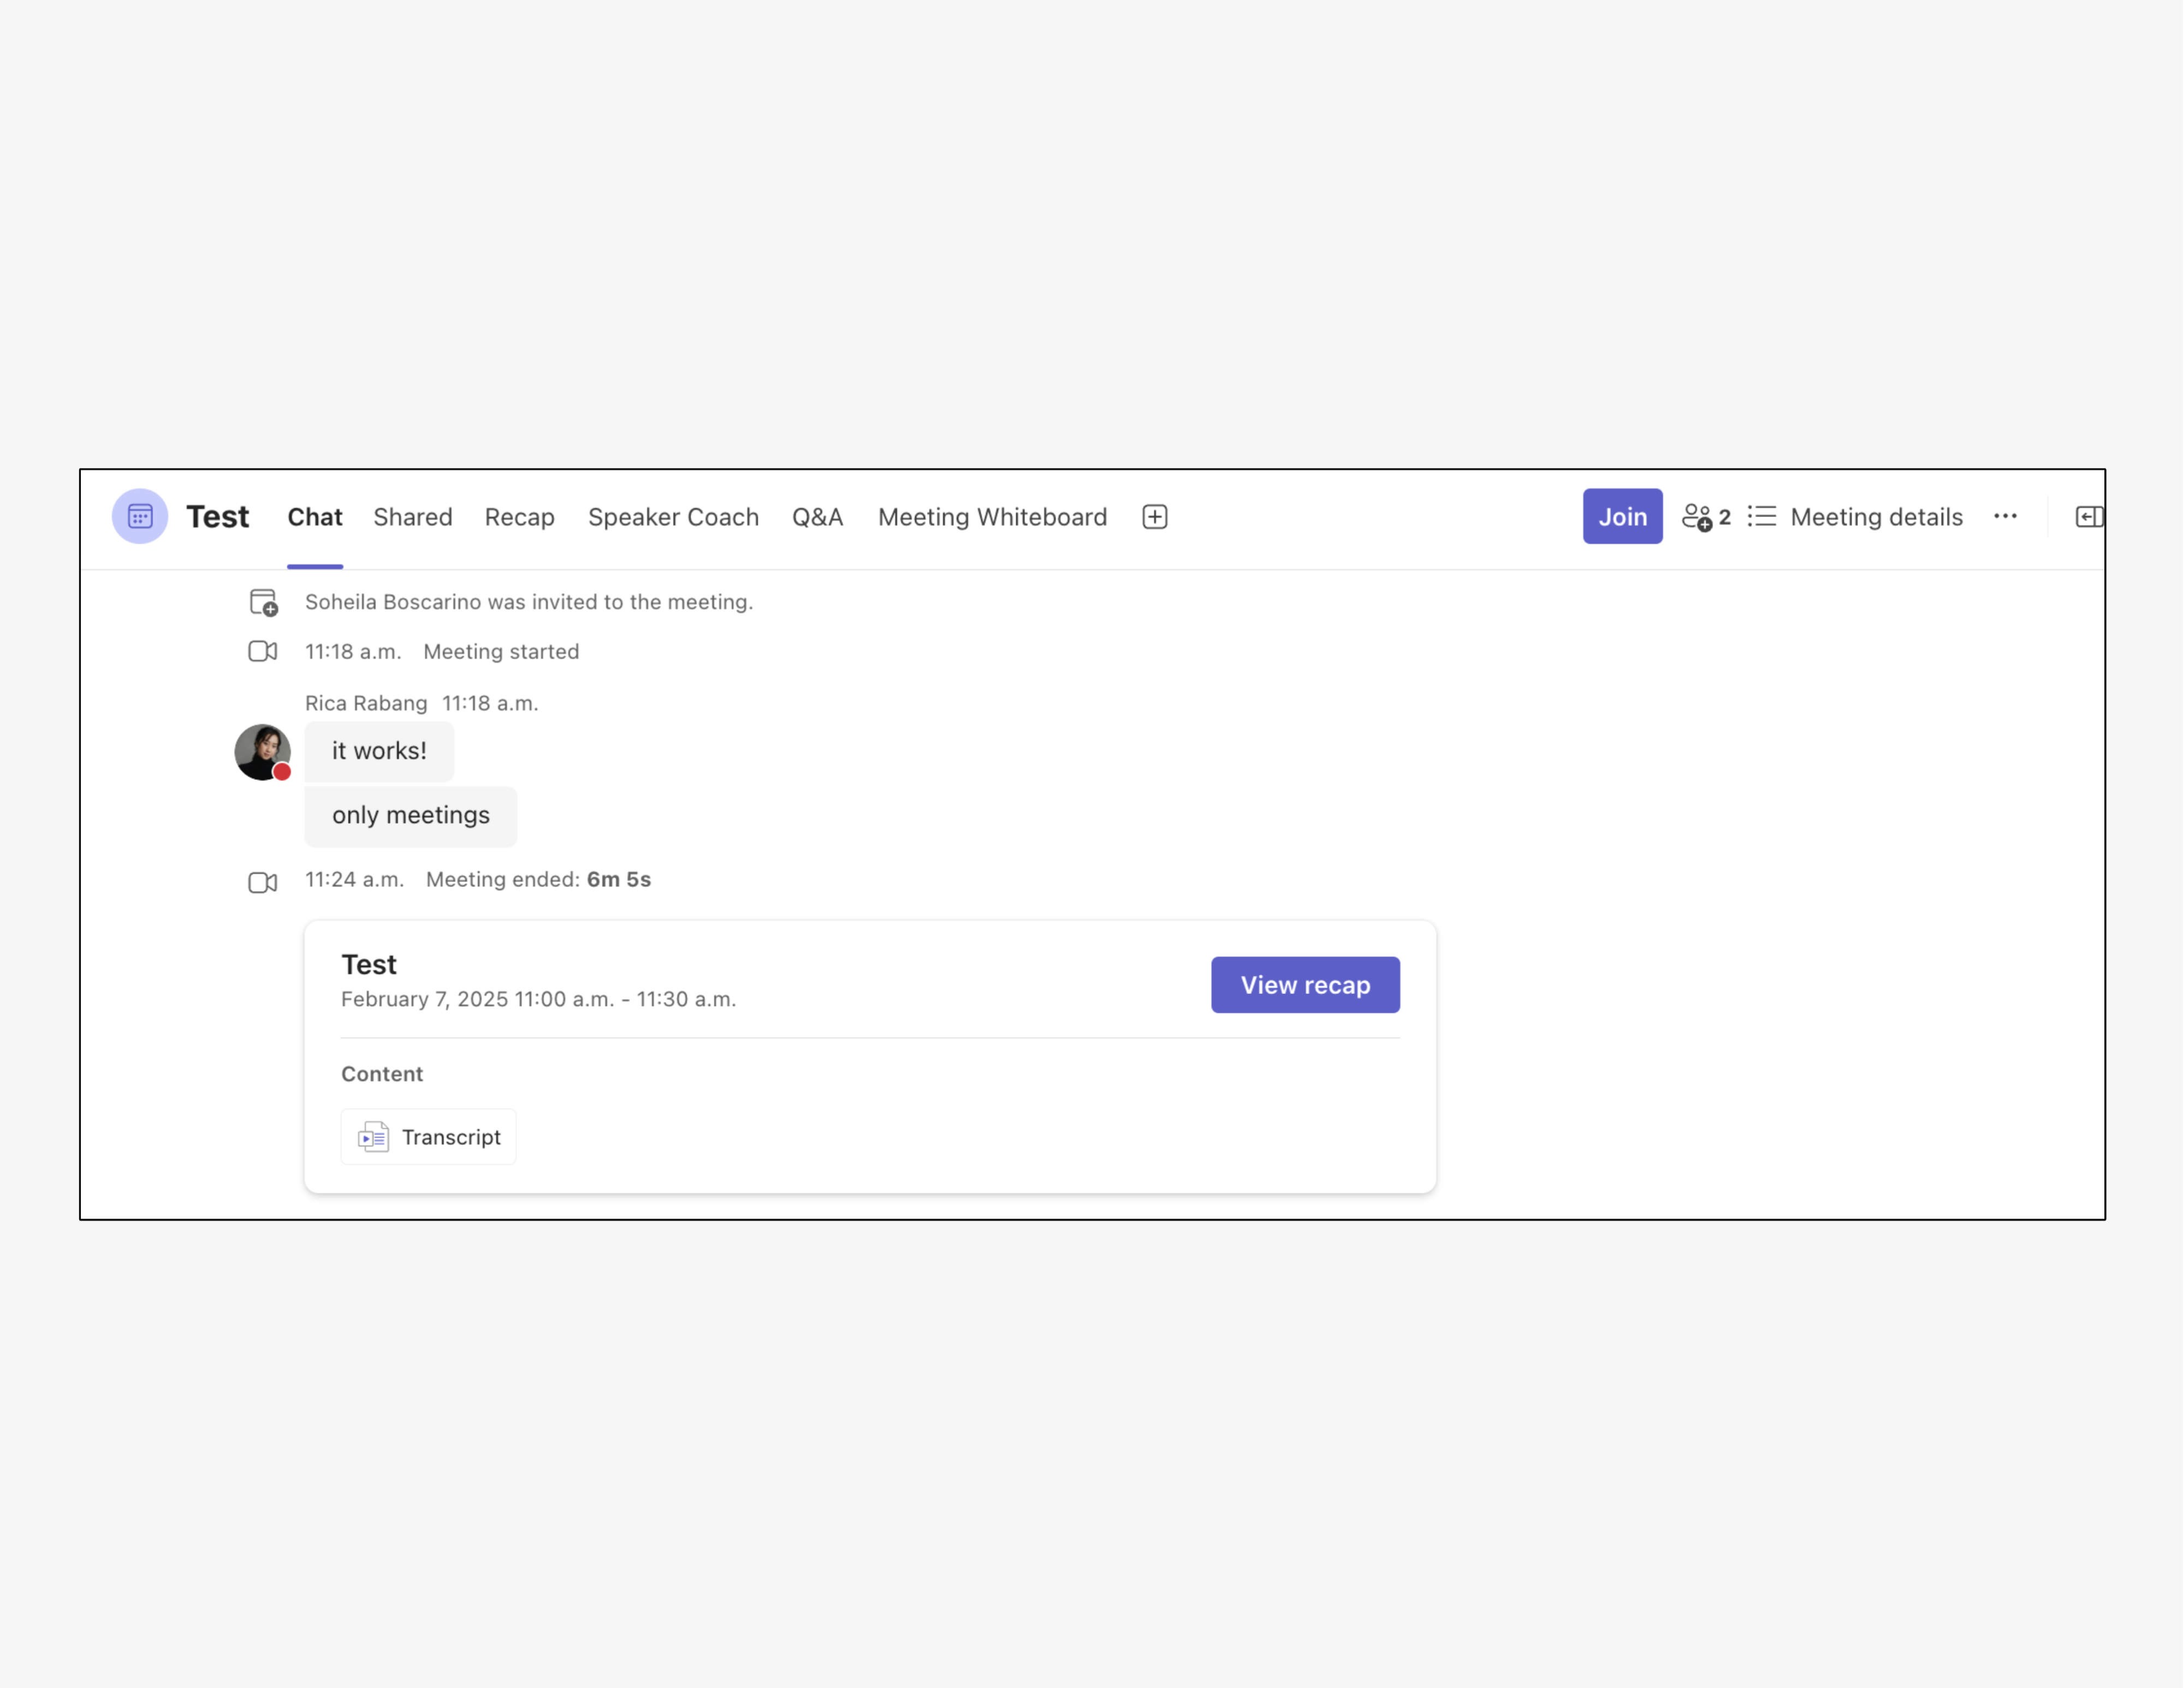This screenshot has height=1688, width=2184.
Task: Click video camera icon beside Meeting started
Action: (x=262, y=652)
